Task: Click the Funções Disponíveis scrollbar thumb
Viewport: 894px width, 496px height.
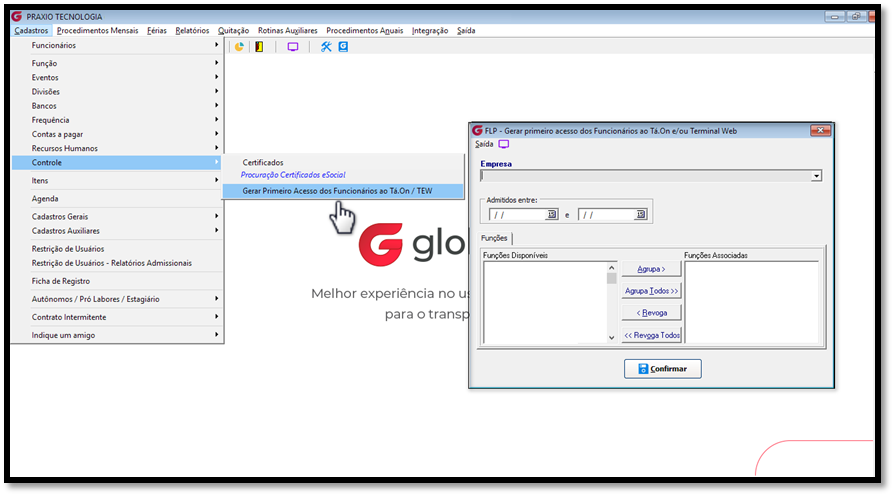Action: click(x=612, y=278)
